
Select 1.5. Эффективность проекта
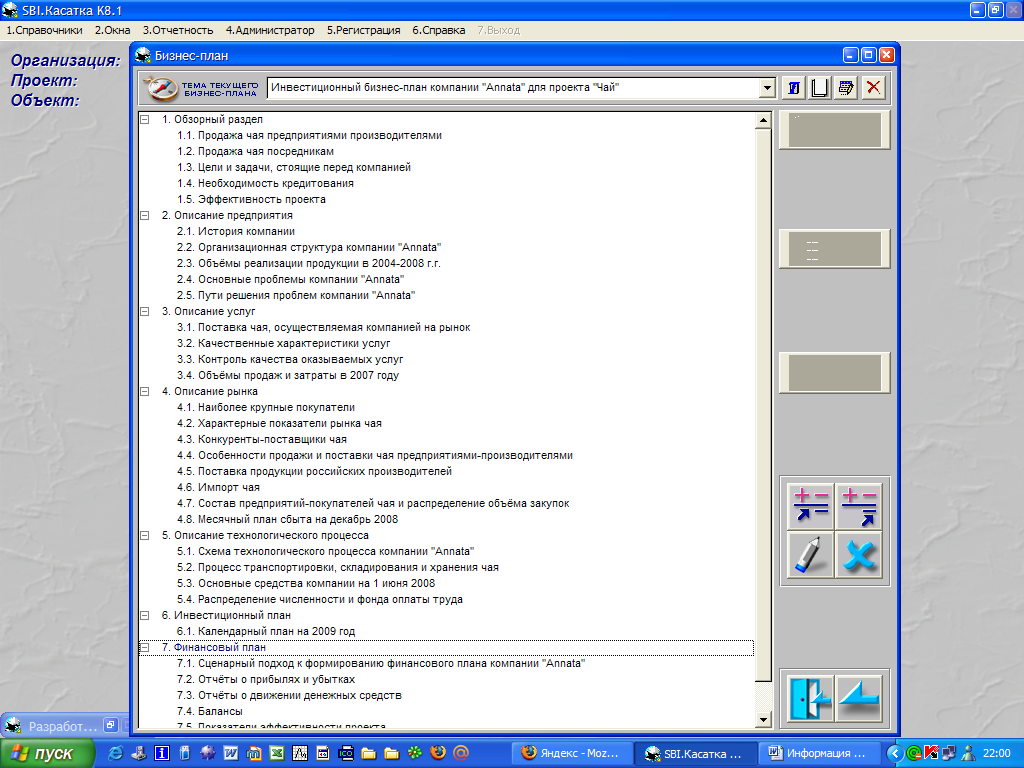pyautogui.click(x=251, y=200)
